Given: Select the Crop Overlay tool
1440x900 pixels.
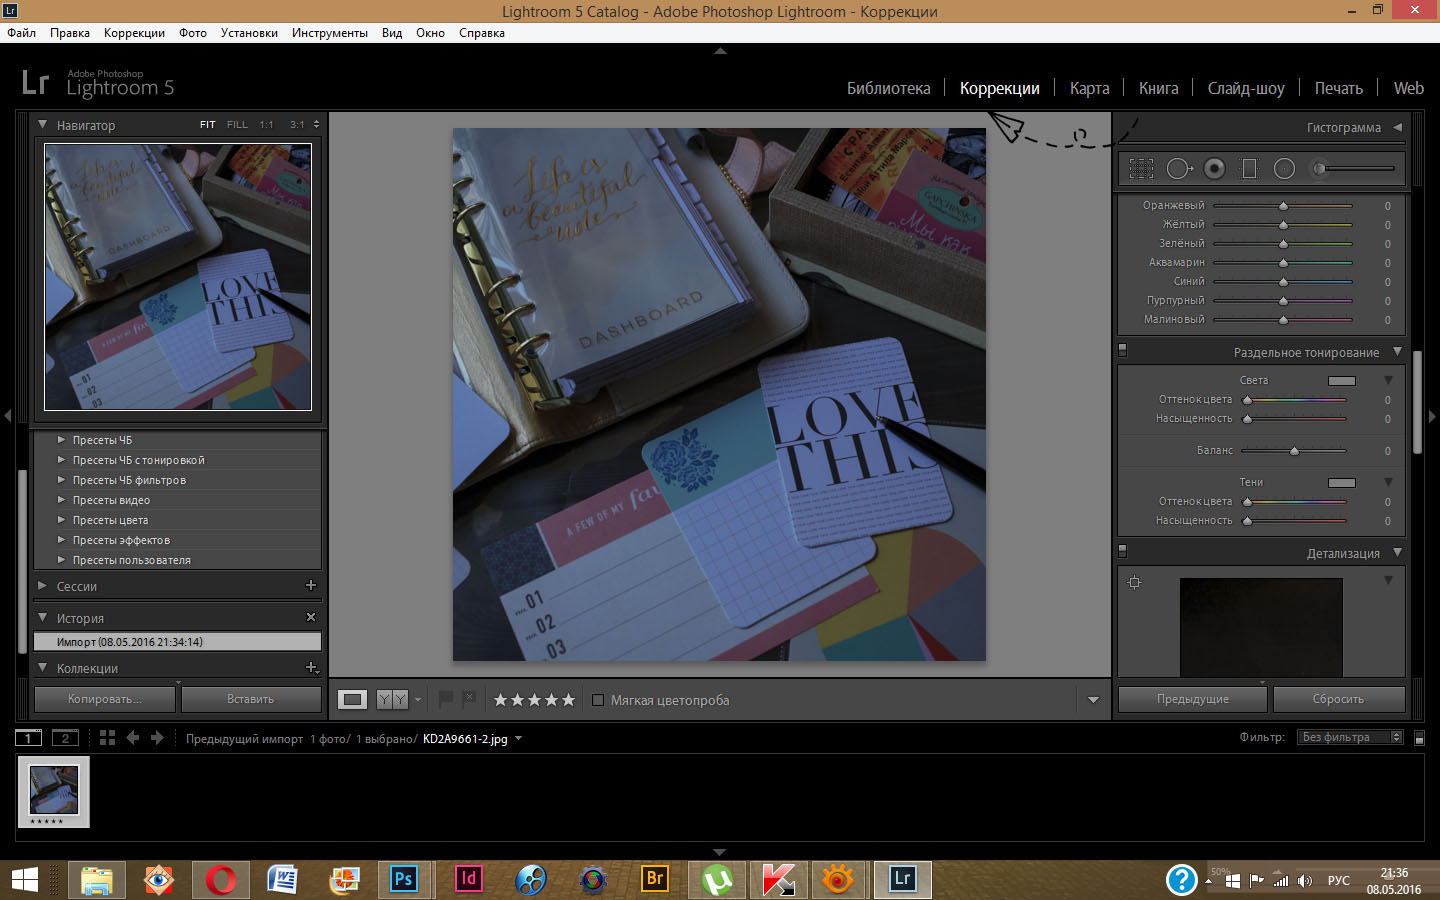Looking at the screenshot, I should click(x=1141, y=169).
